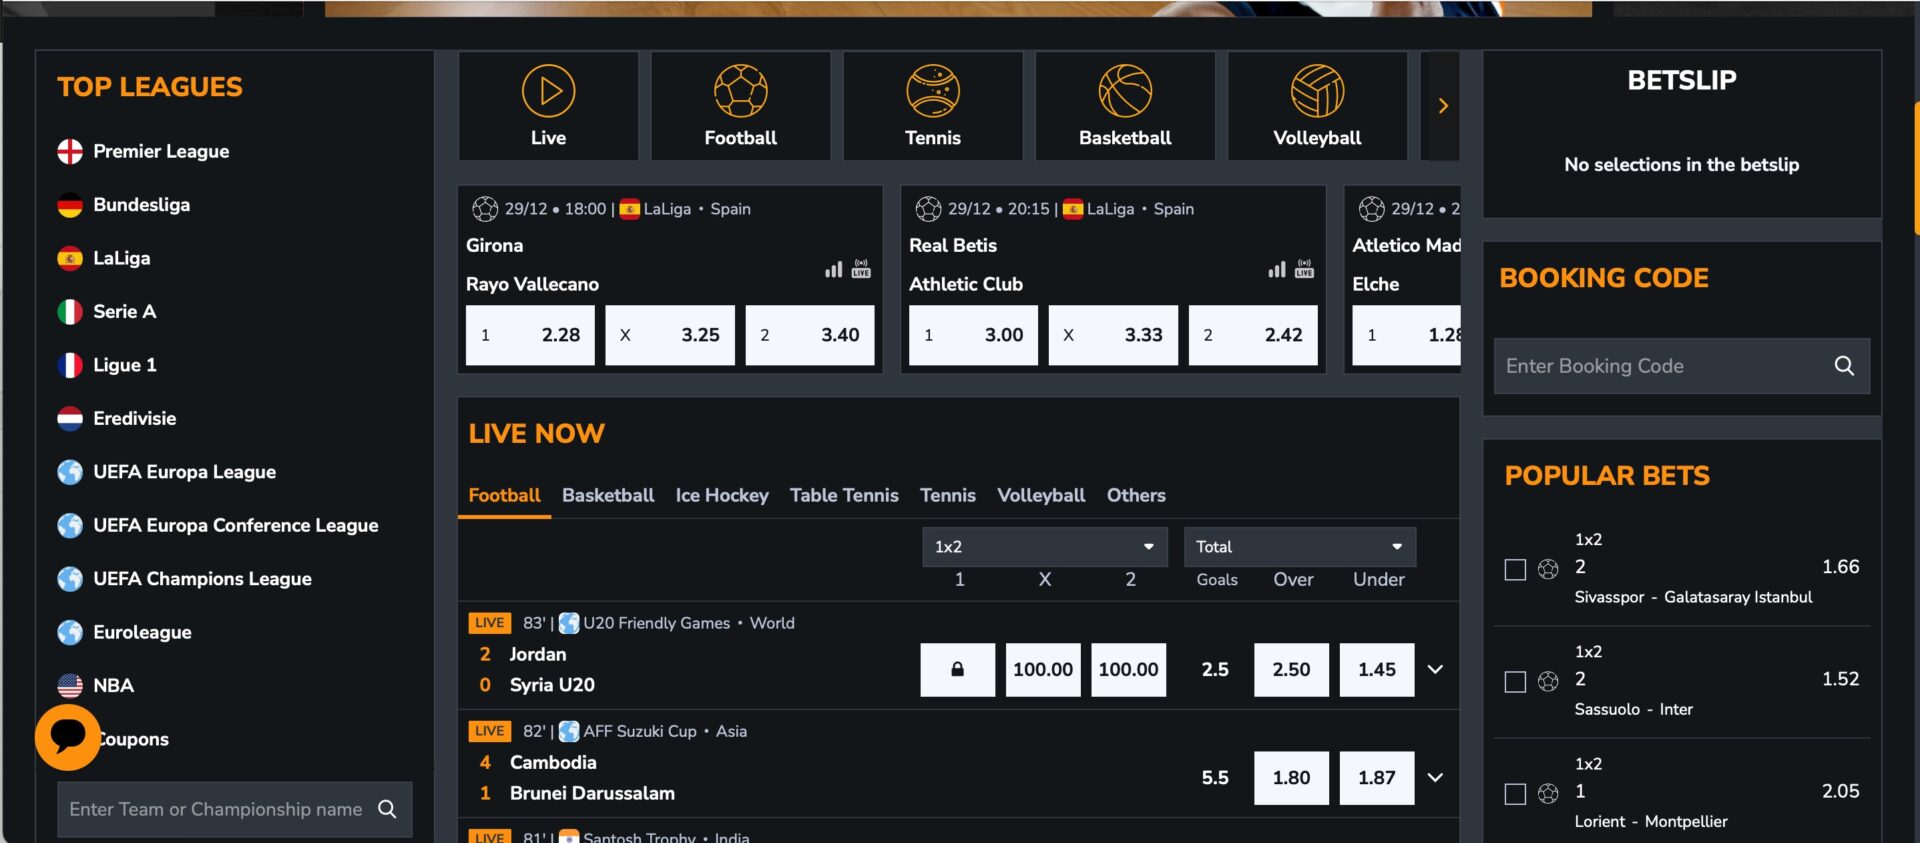The height and width of the screenshot is (843, 1920).
Task: Open the live chat bubble
Action: point(68,738)
